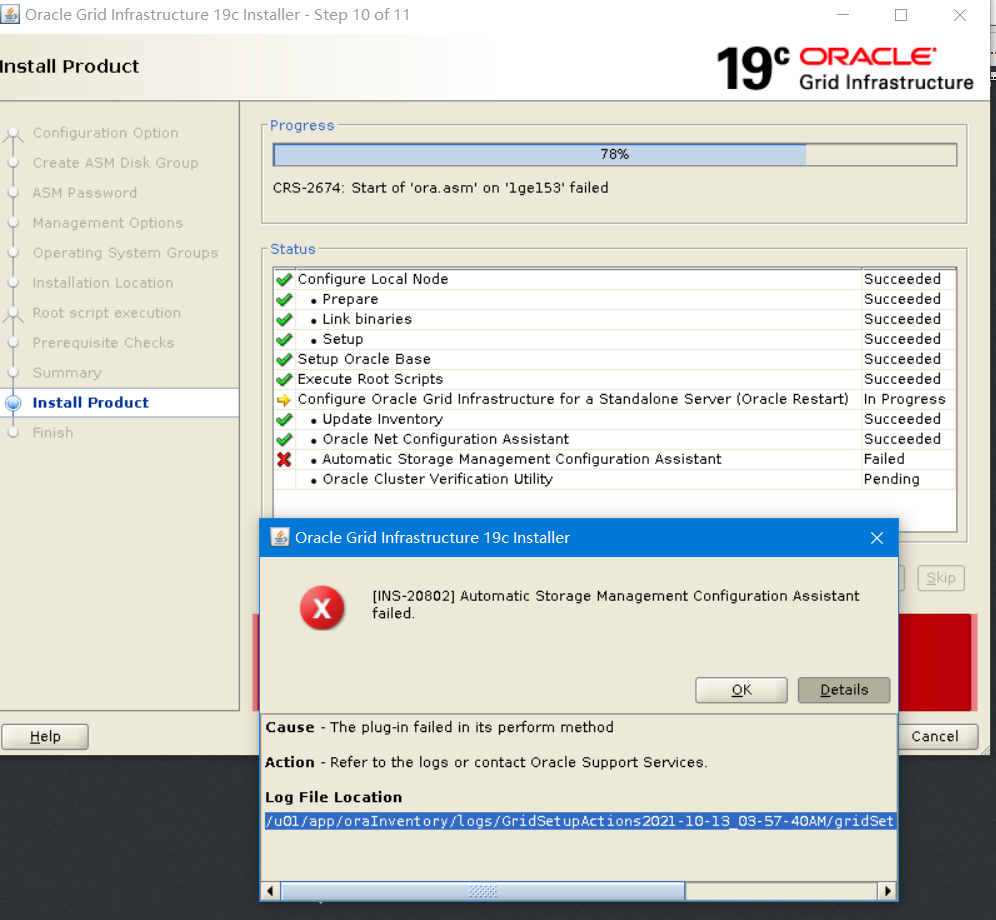The height and width of the screenshot is (920, 996).
Task: Click green checkmark beside Oracle Net Configuration Assistant
Action: (284, 439)
